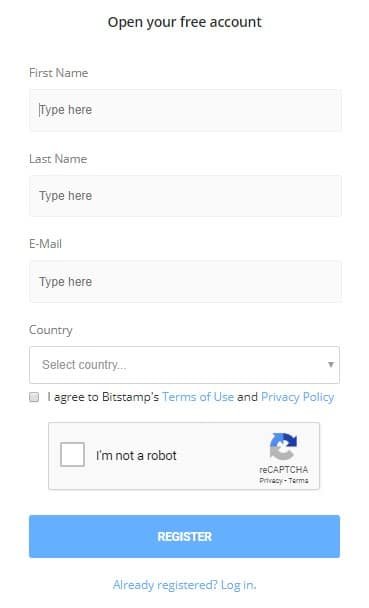This screenshot has width=369, height=608.
Task: Click the First Name label
Action: coord(59,73)
